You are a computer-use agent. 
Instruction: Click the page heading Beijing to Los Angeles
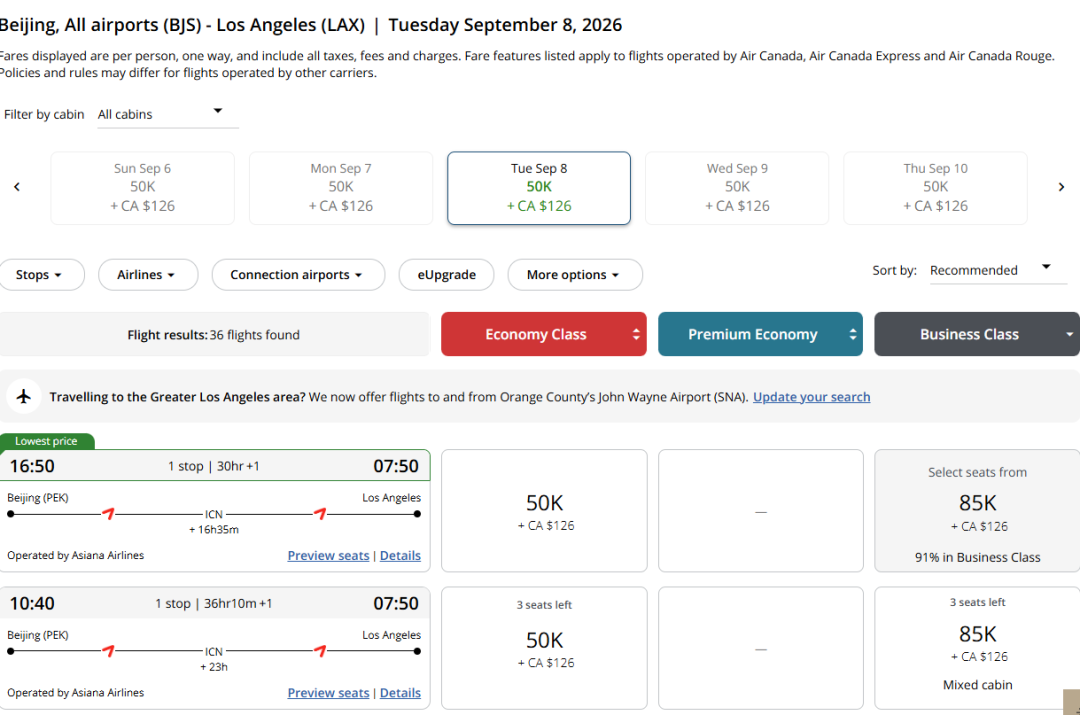click(x=311, y=25)
